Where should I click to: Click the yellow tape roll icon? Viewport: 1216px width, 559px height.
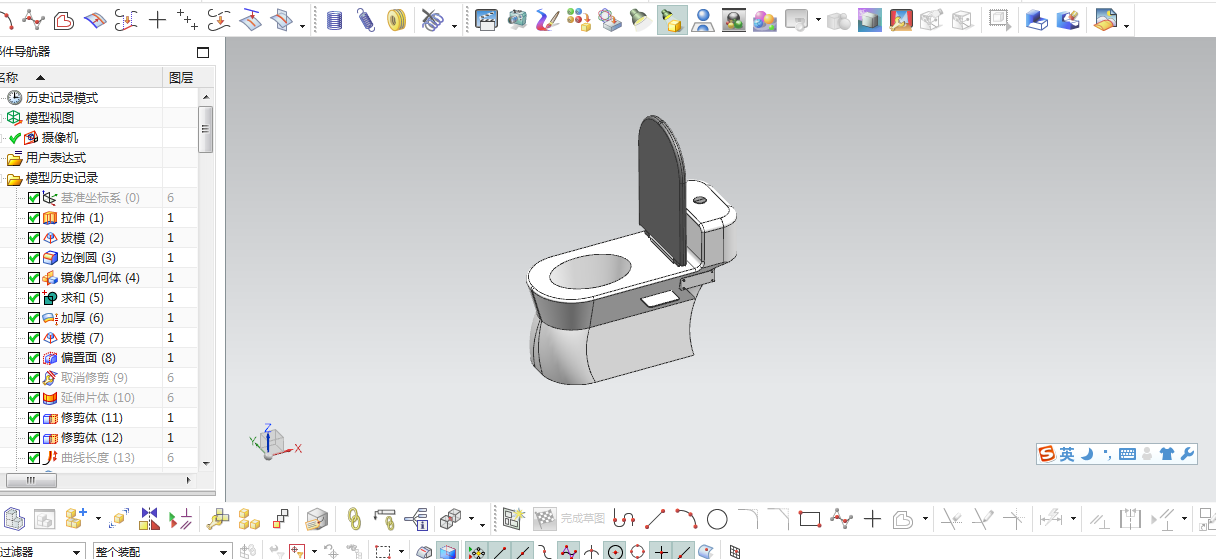396,19
